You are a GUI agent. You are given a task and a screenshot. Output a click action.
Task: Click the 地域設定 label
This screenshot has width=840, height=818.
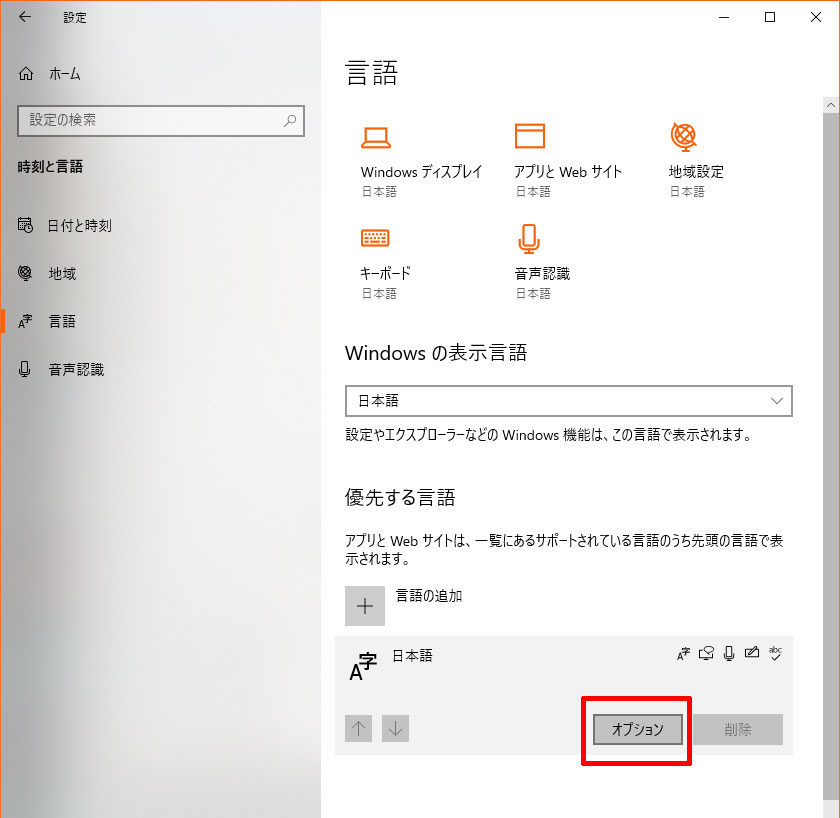click(696, 172)
